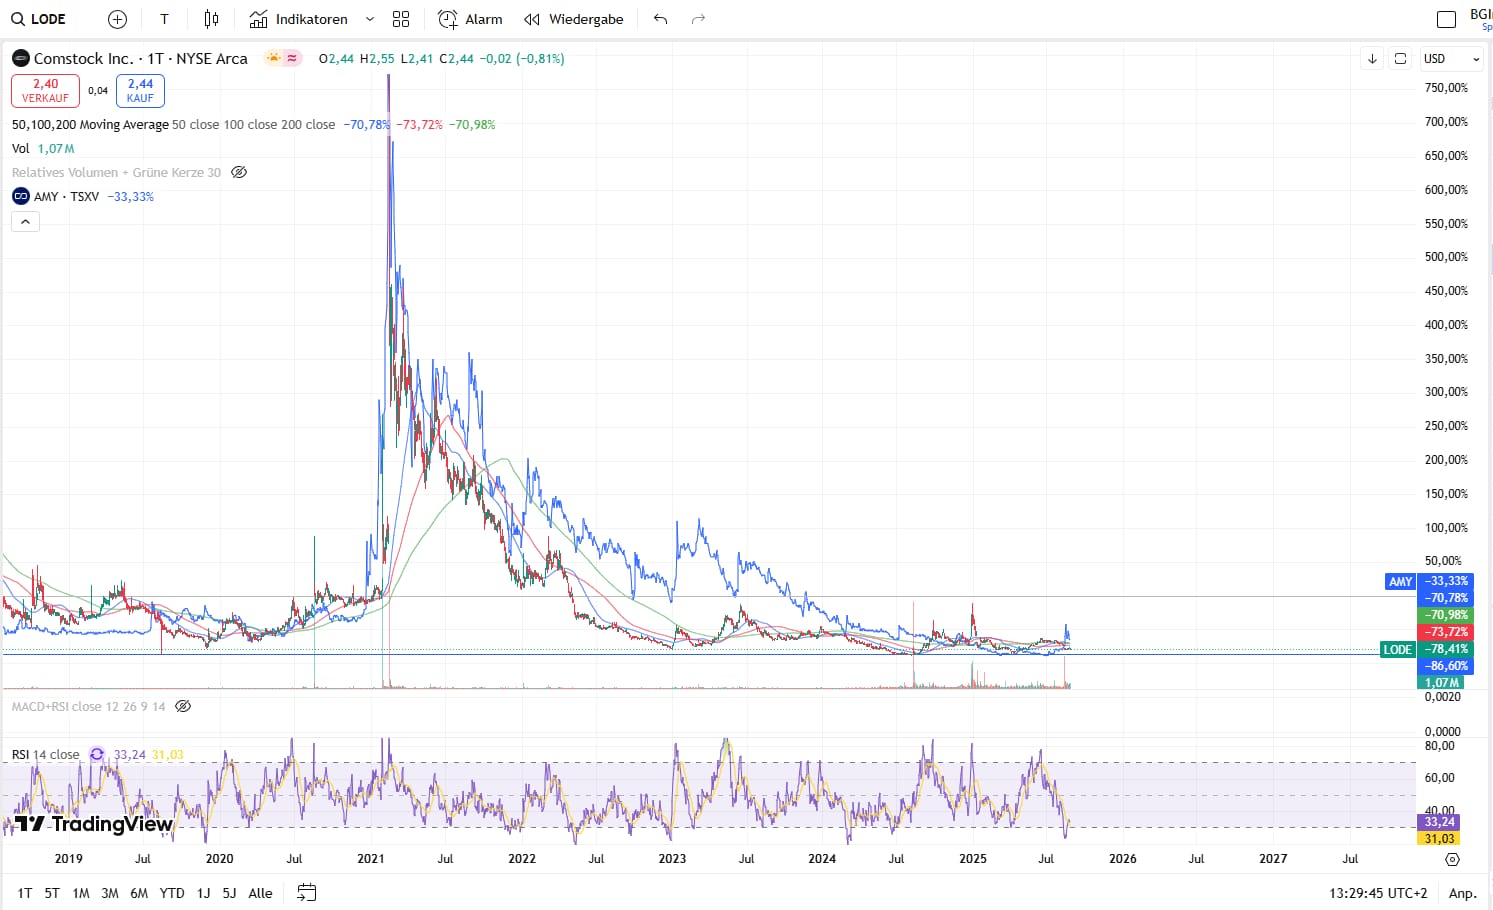Show the hidden Relatives Volumen indicator

pos(239,173)
